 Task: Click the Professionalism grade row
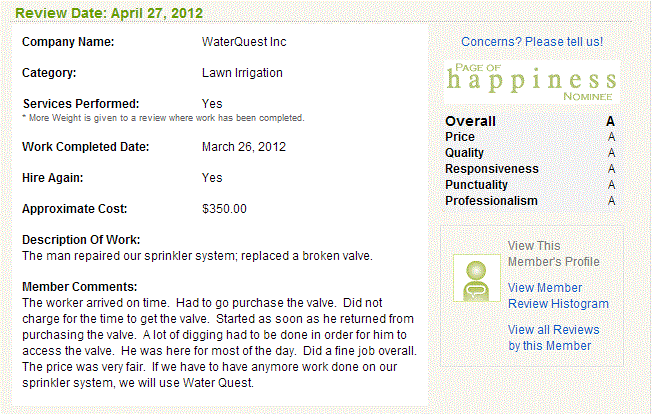(530, 201)
